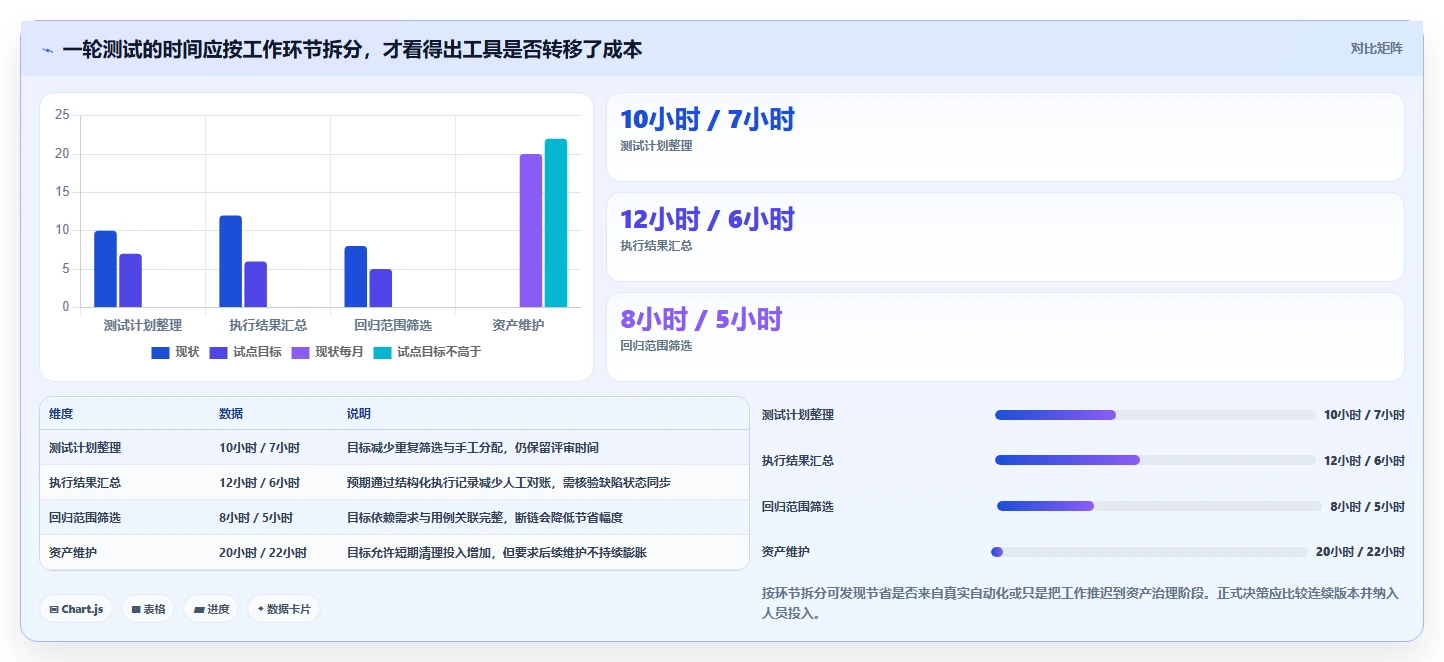The width and height of the screenshot is (1444, 662).
Task: Click the 资产维护 axis label in chart
Action: tap(518, 325)
